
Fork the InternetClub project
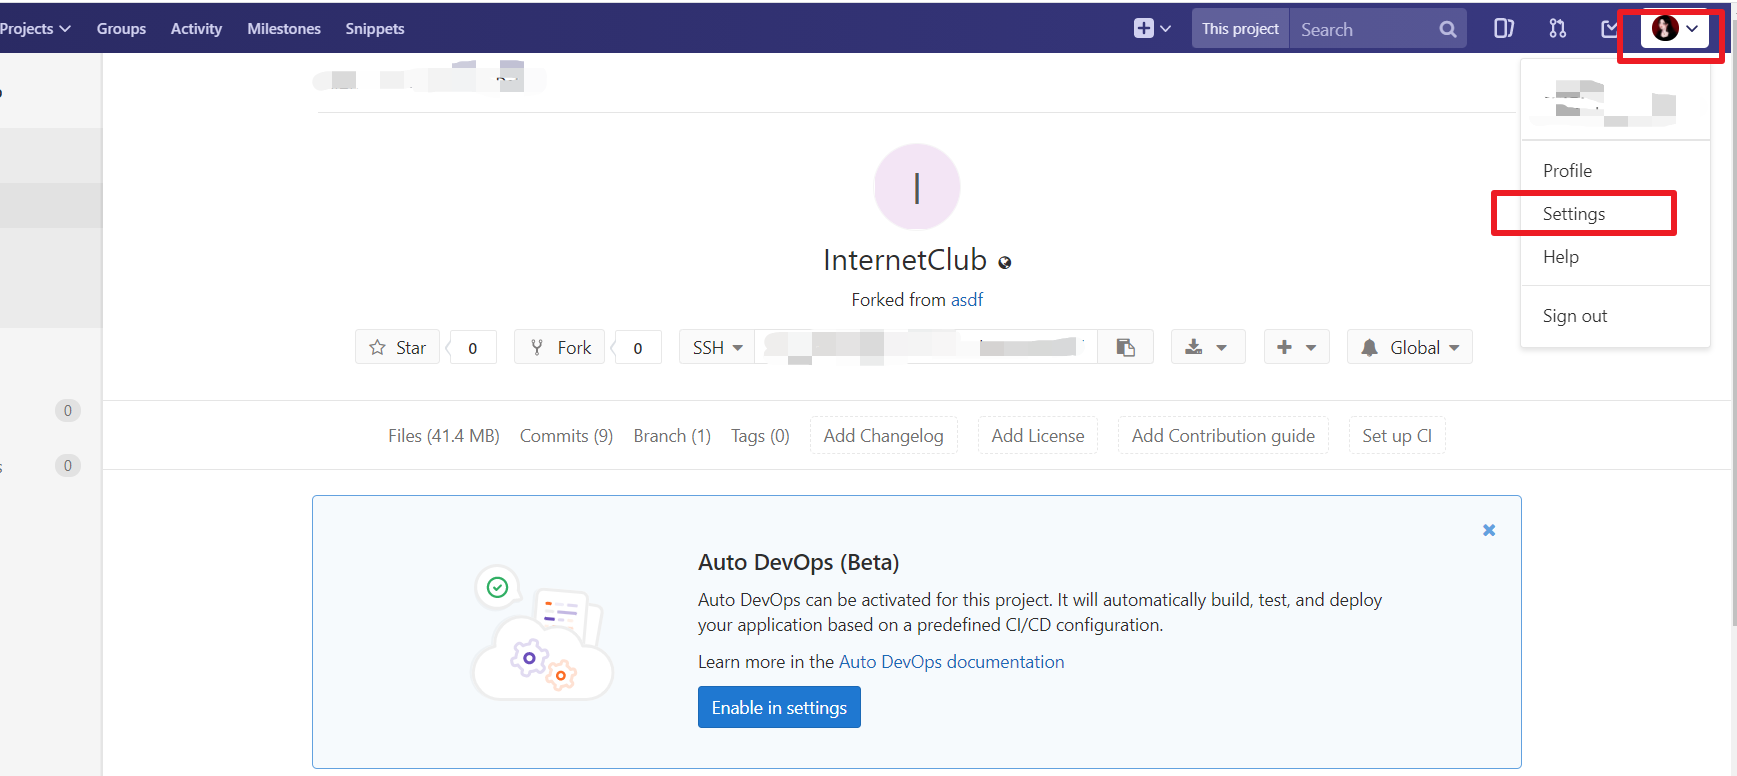click(559, 347)
